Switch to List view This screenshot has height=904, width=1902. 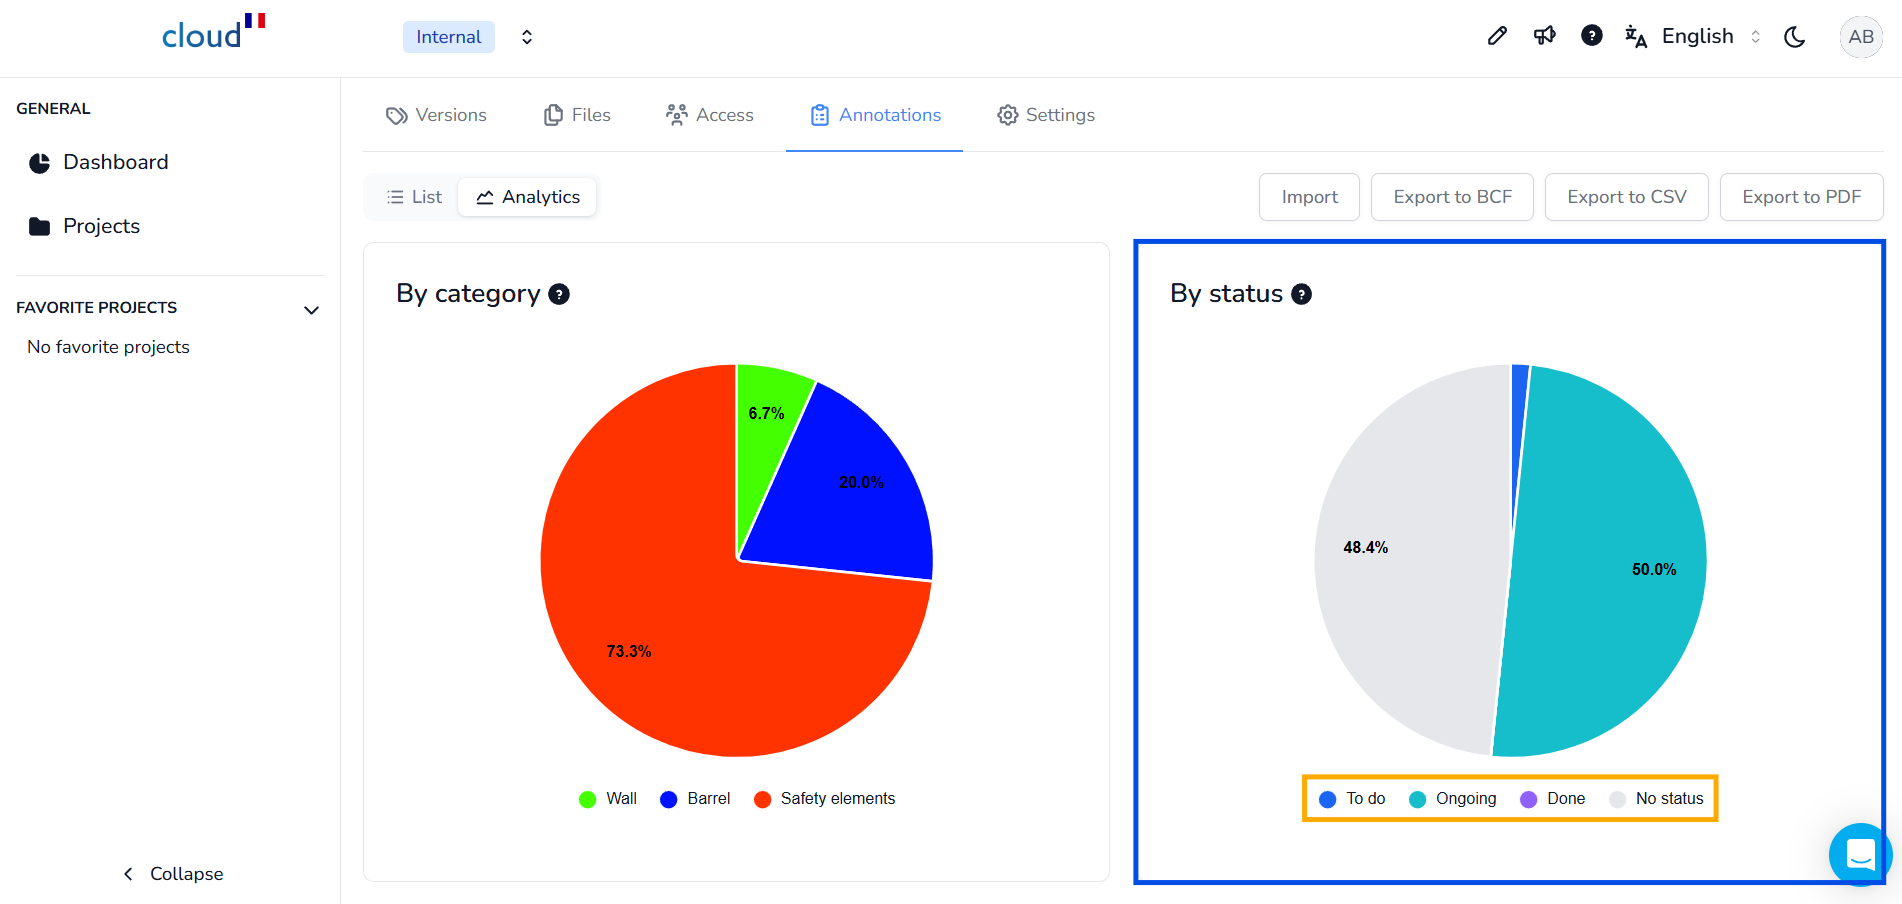[x=414, y=197]
